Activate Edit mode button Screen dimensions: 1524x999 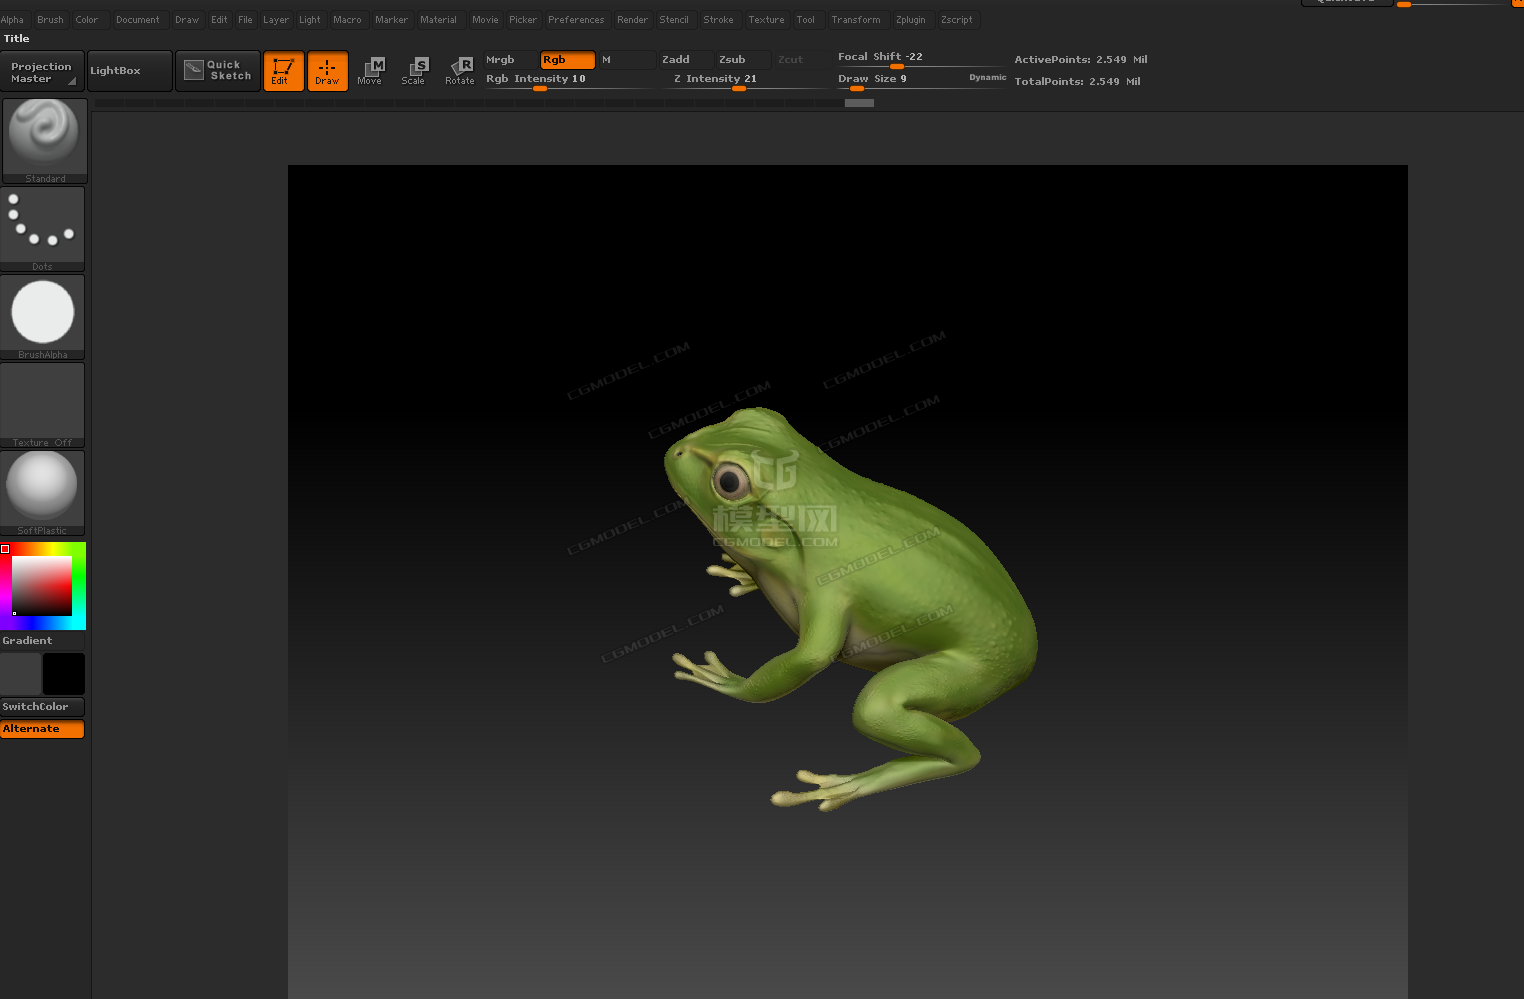pos(283,71)
